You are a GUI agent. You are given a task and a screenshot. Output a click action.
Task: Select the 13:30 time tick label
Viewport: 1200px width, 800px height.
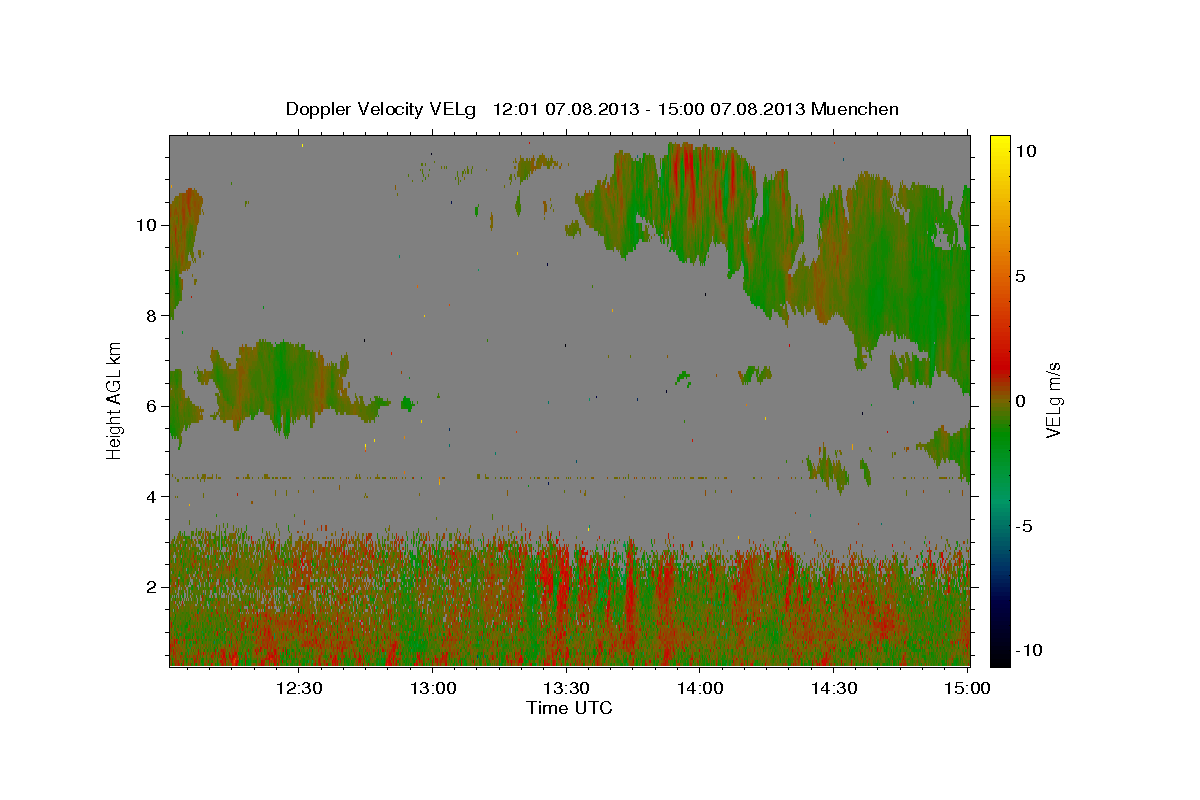point(566,688)
